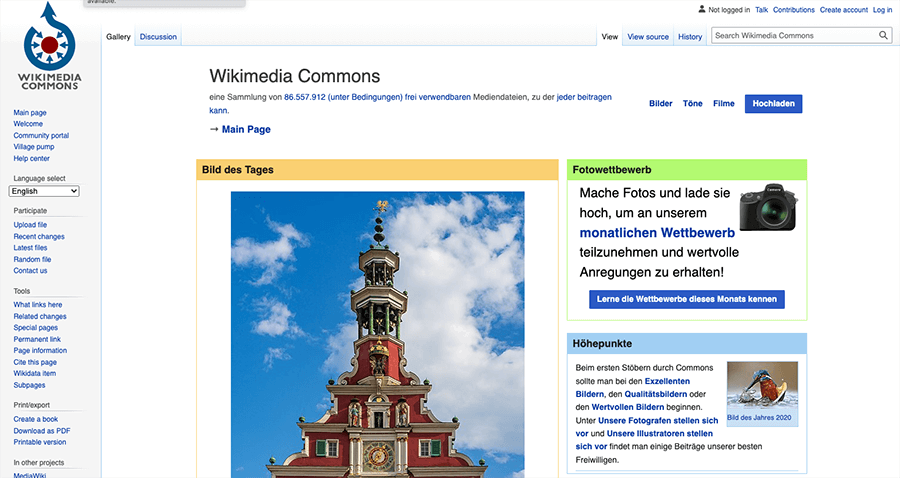Screen dimensions: 900x478
Task: Click the Bild des Jahres 2020 caption
Action: point(759,418)
